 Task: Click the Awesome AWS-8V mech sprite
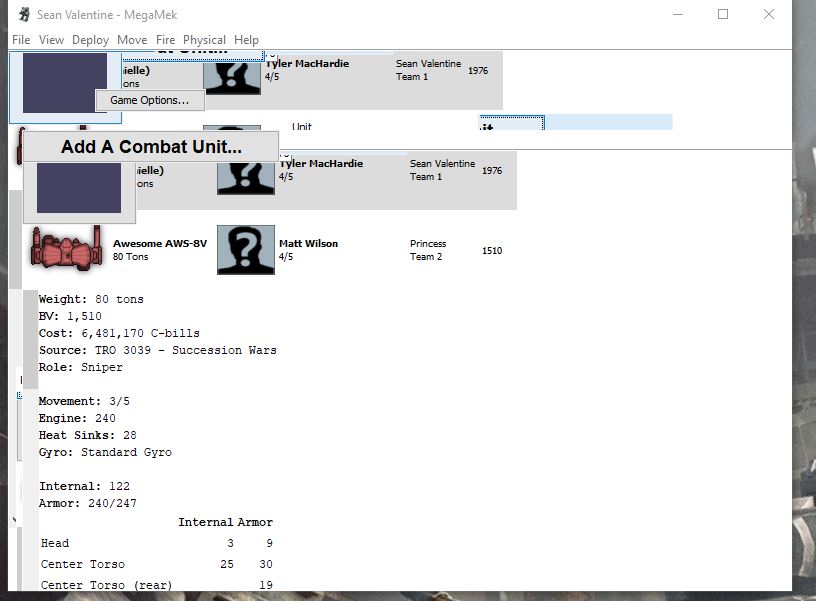click(x=67, y=247)
